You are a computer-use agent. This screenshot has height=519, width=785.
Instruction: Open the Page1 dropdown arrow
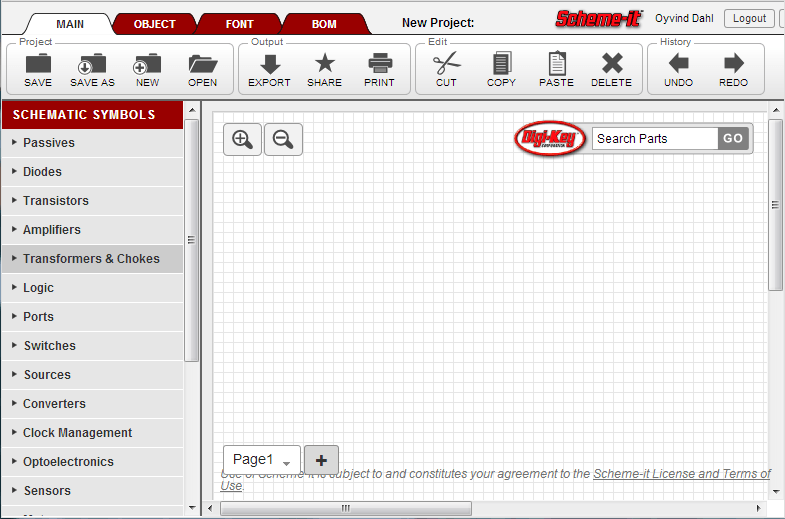[x=287, y=463]
